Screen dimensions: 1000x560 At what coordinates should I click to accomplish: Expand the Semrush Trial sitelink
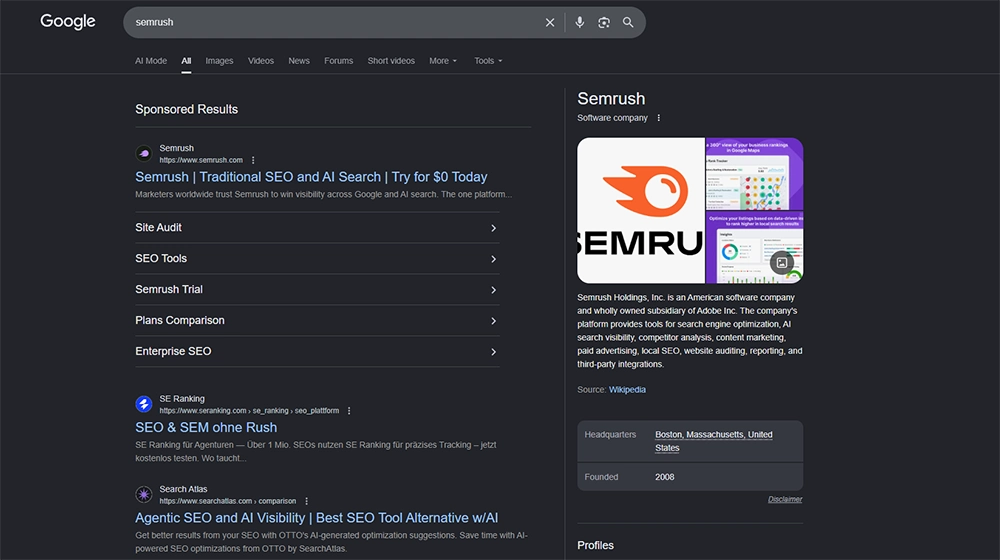tap(317, 290)
